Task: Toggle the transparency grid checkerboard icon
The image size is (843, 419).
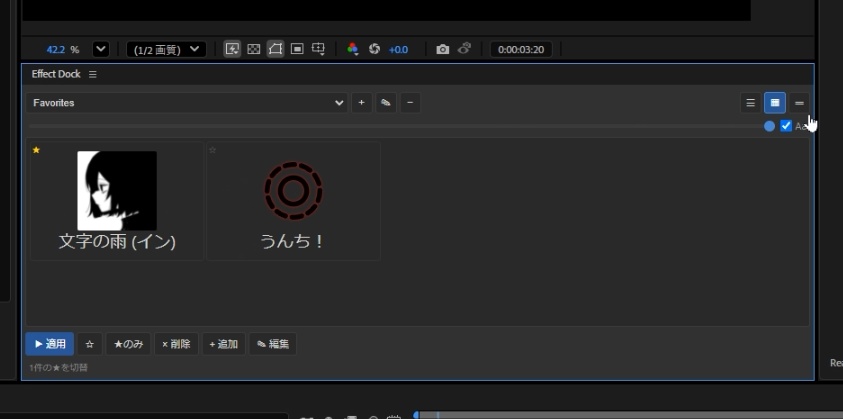Action: (x=253, y=49)
